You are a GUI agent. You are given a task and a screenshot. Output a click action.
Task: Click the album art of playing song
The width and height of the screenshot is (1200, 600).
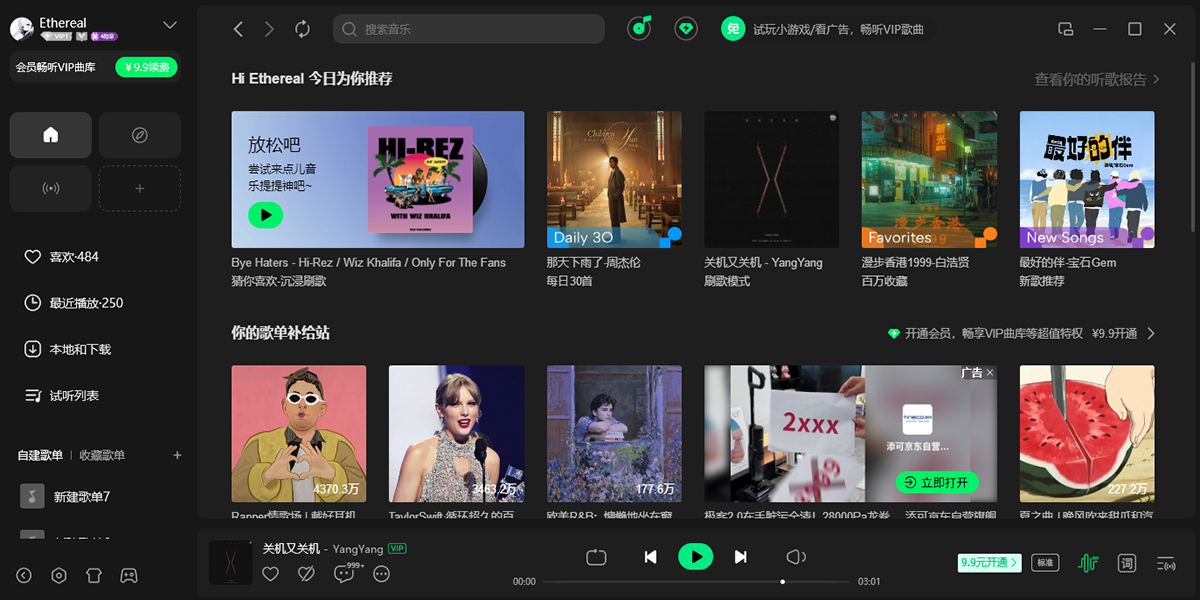[x=230, y=563]
